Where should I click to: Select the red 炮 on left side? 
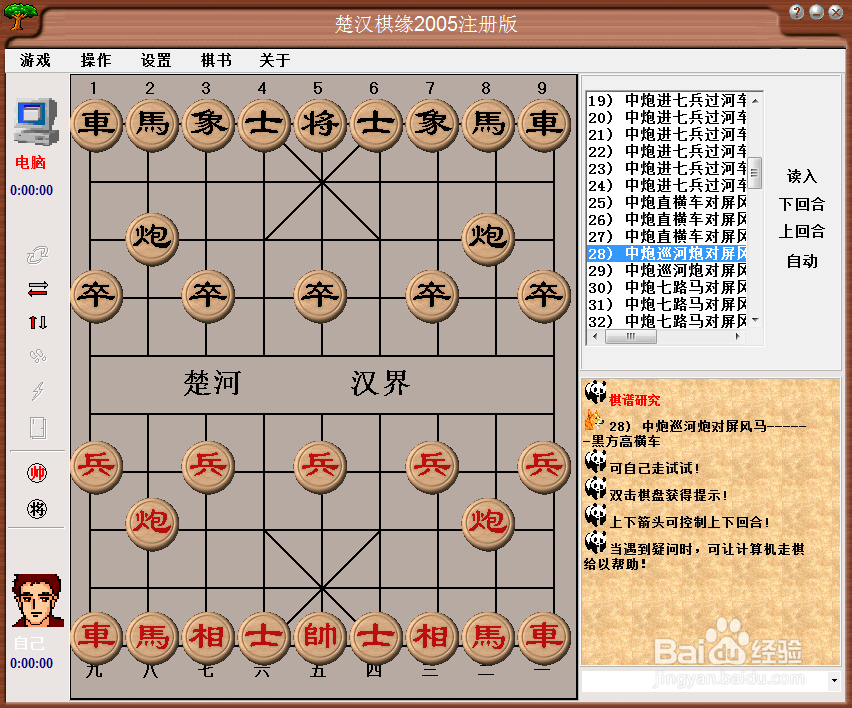[152, 523]
